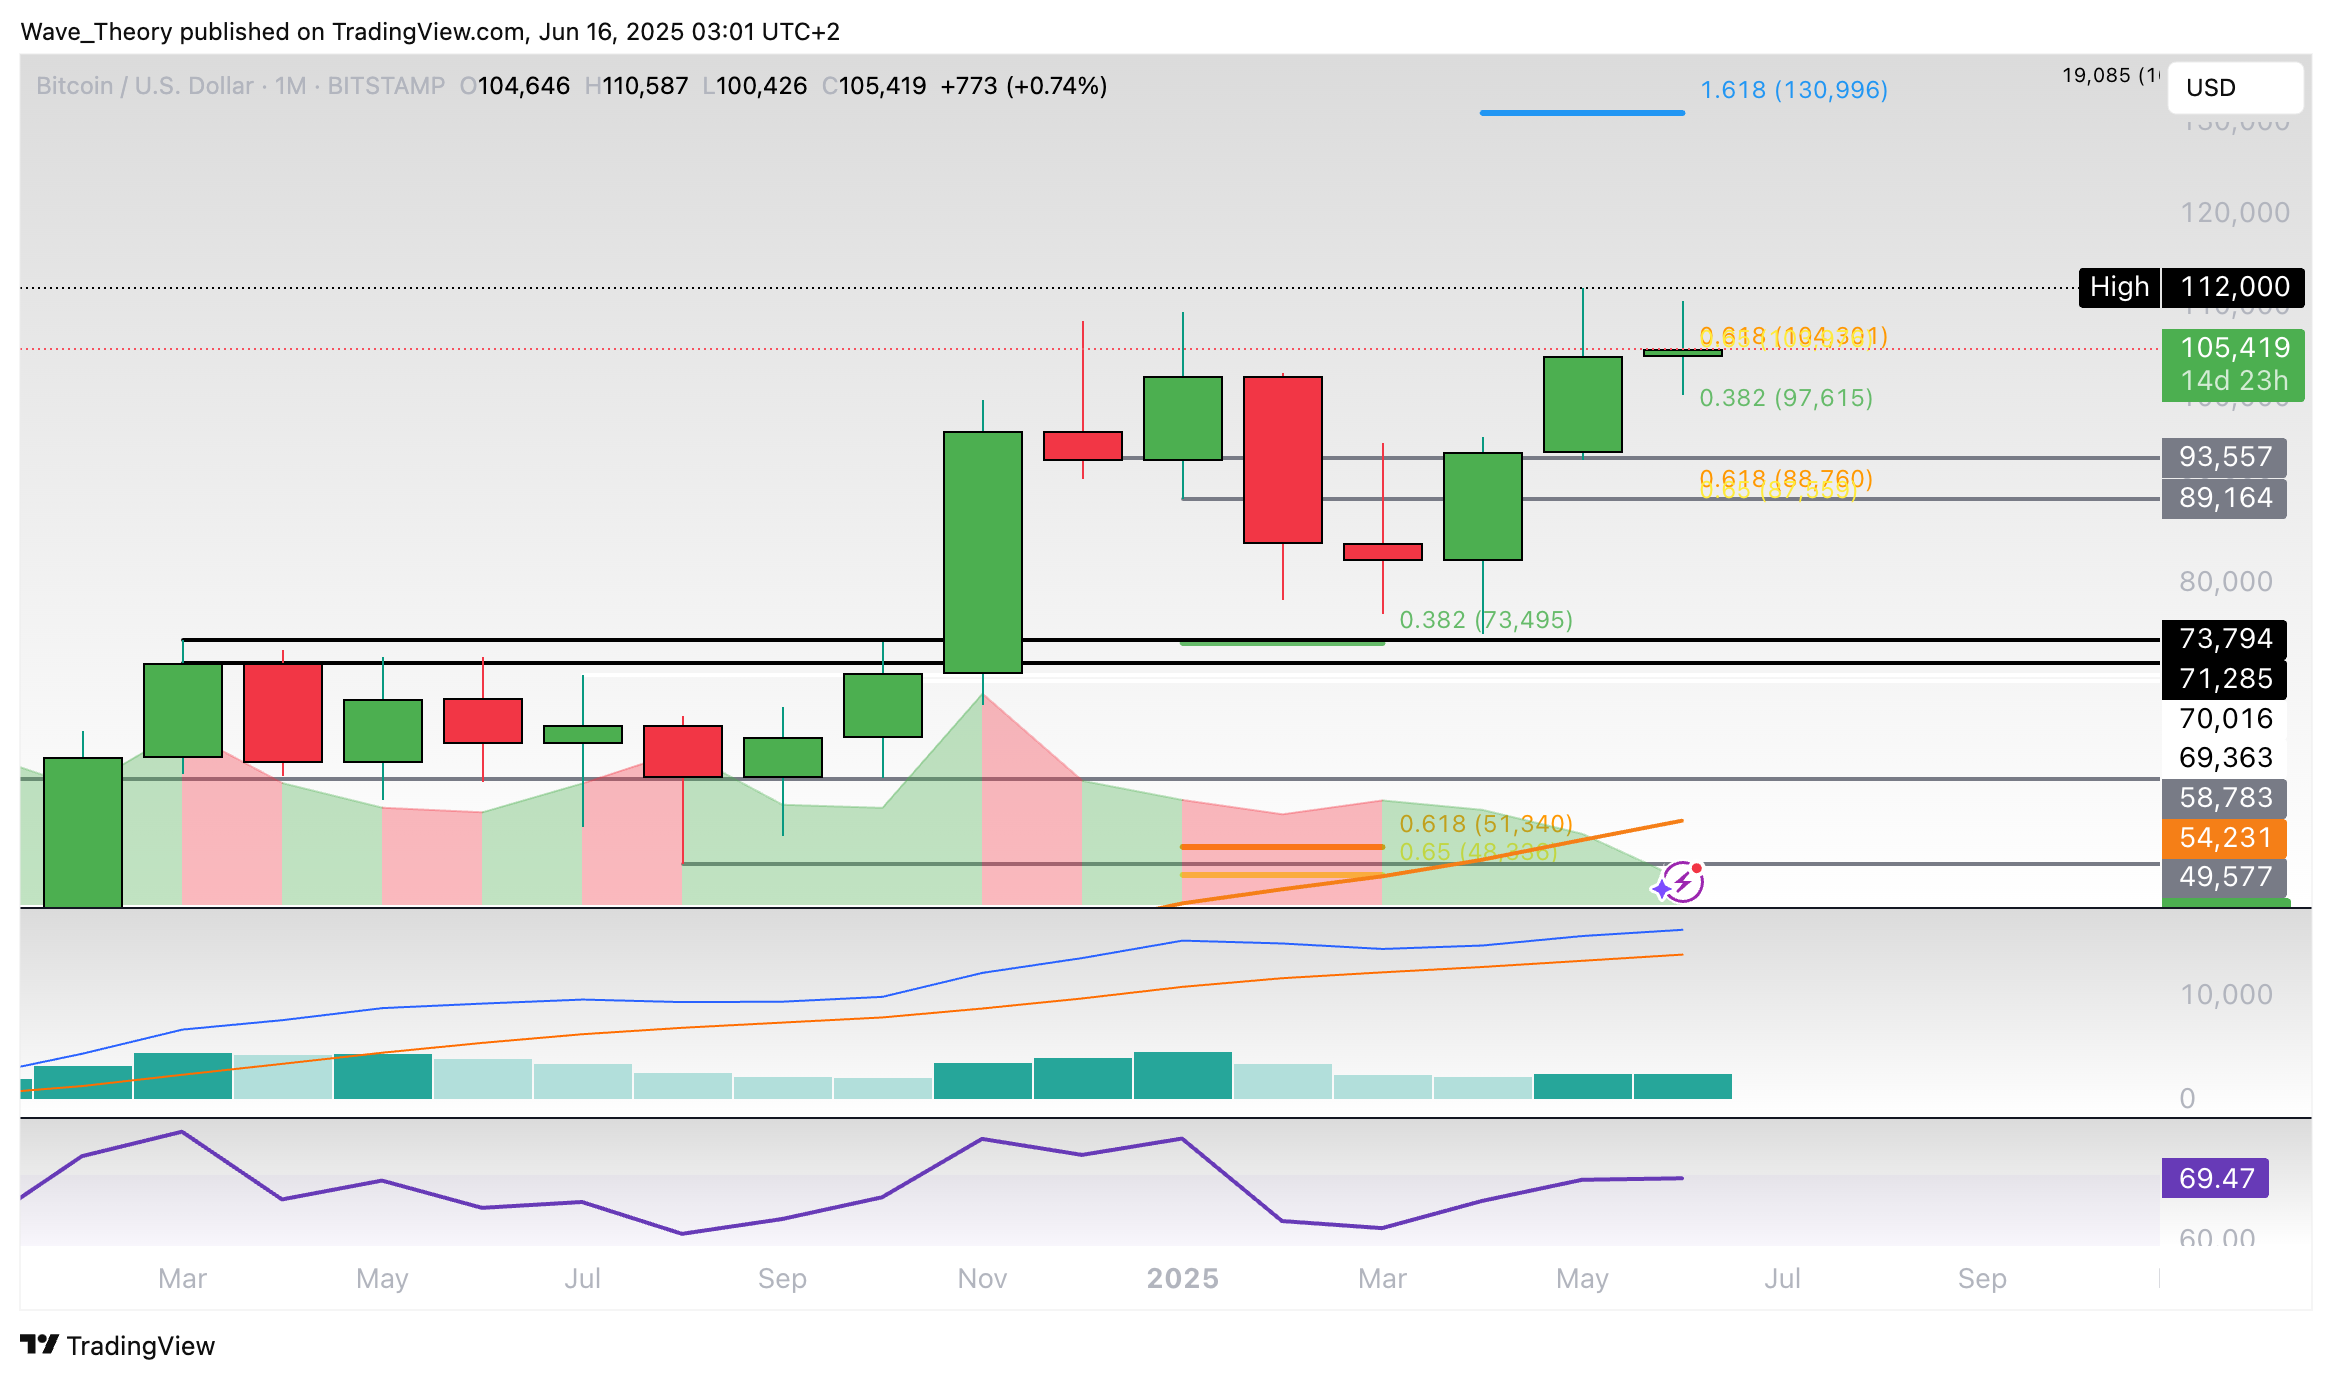Click the Nov label on the time axis
Screen dimensions: 2332x1380
pyautogui.click(x=982, y=1278)
